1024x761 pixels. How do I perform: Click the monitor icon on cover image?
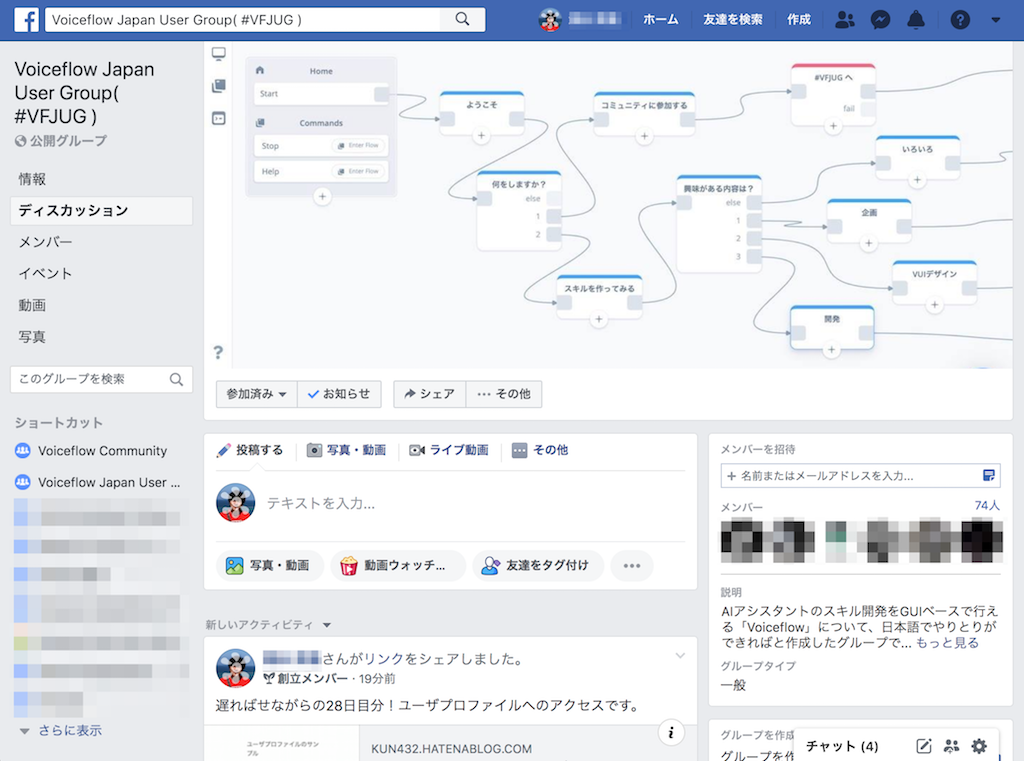(219, 54)
